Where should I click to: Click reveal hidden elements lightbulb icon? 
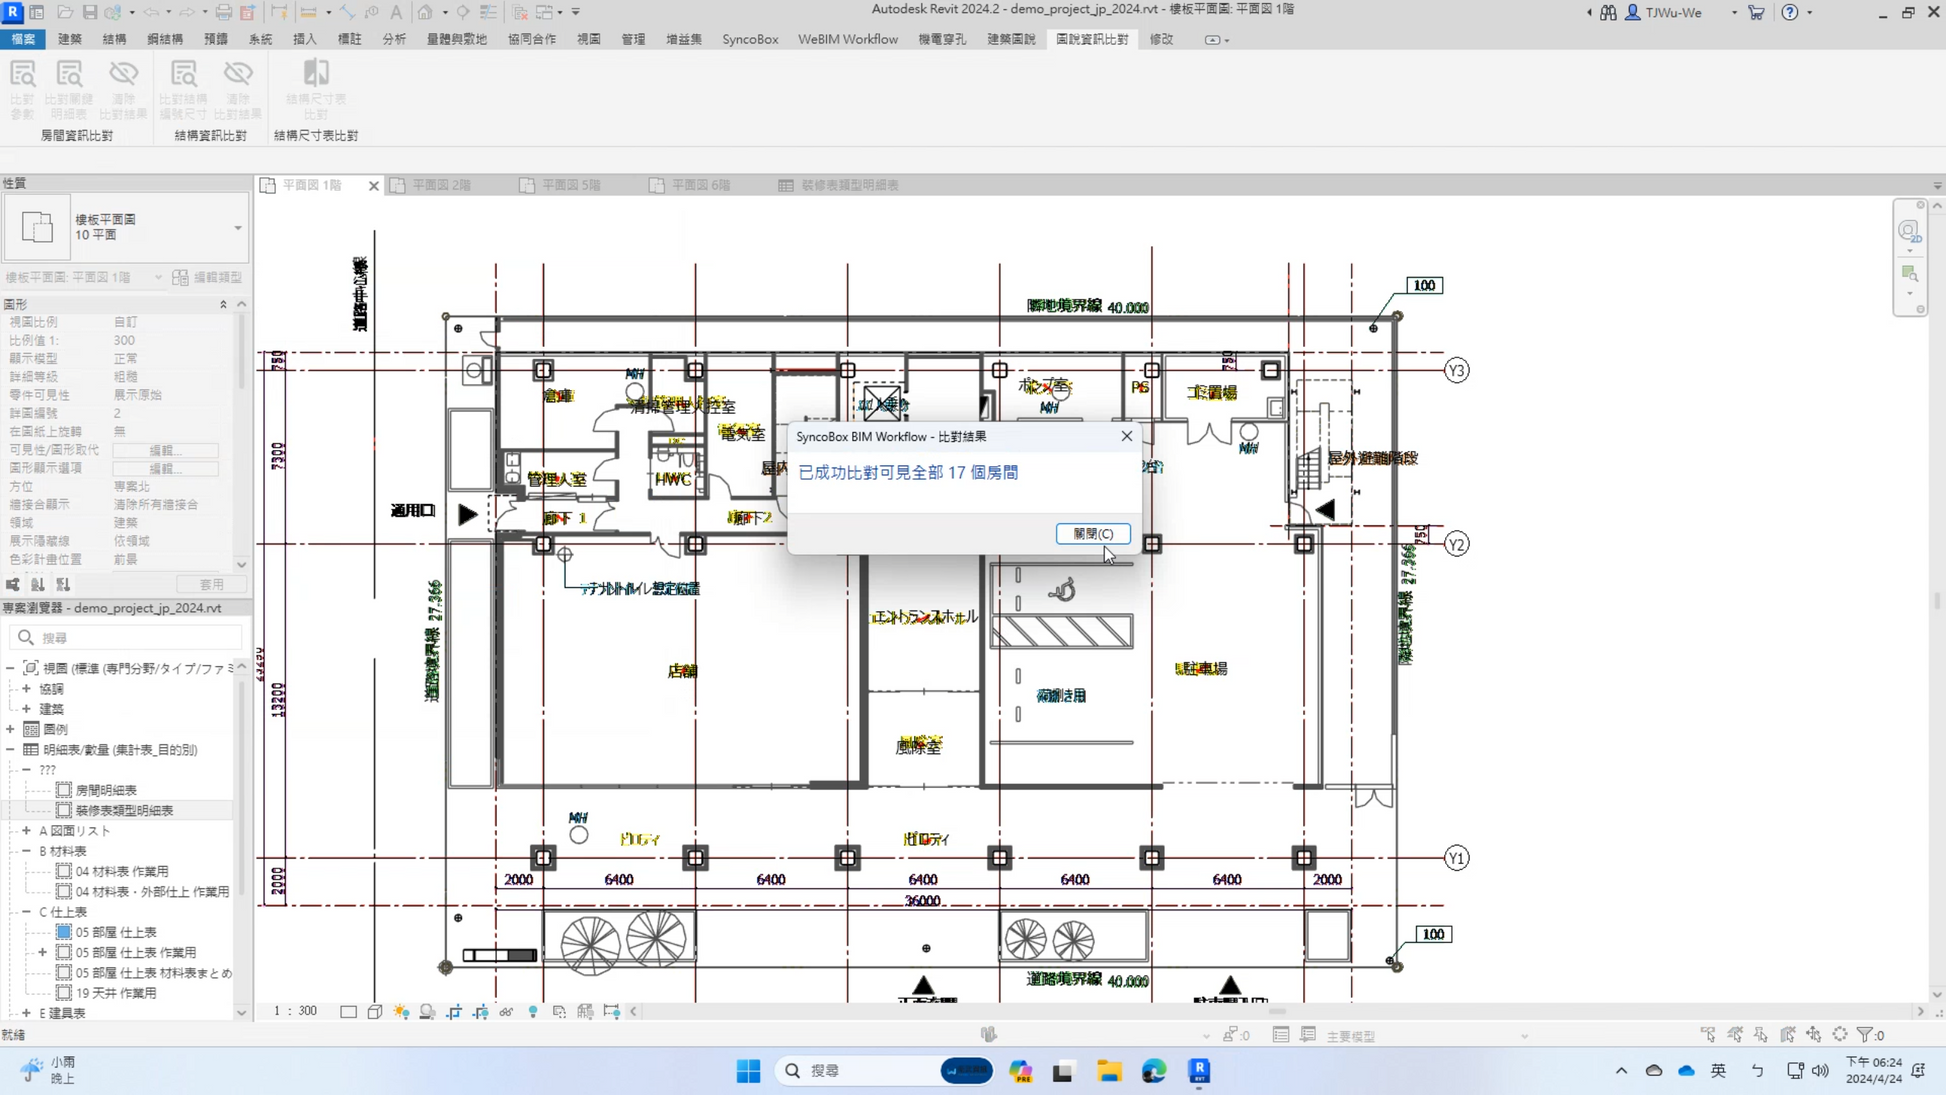[x=533, y=1012]
